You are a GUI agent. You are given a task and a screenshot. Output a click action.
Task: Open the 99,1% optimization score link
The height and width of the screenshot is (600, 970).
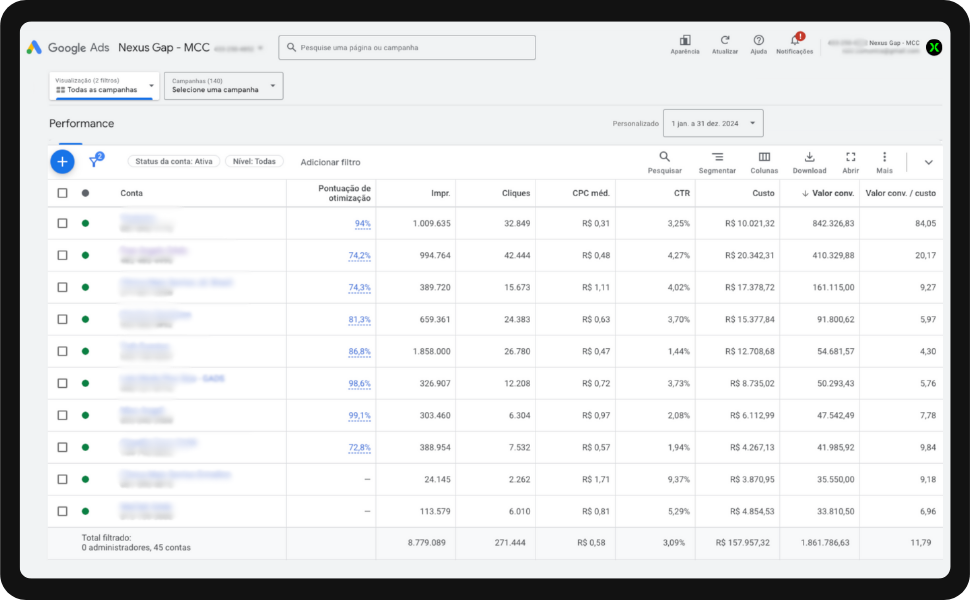point(359,416)
